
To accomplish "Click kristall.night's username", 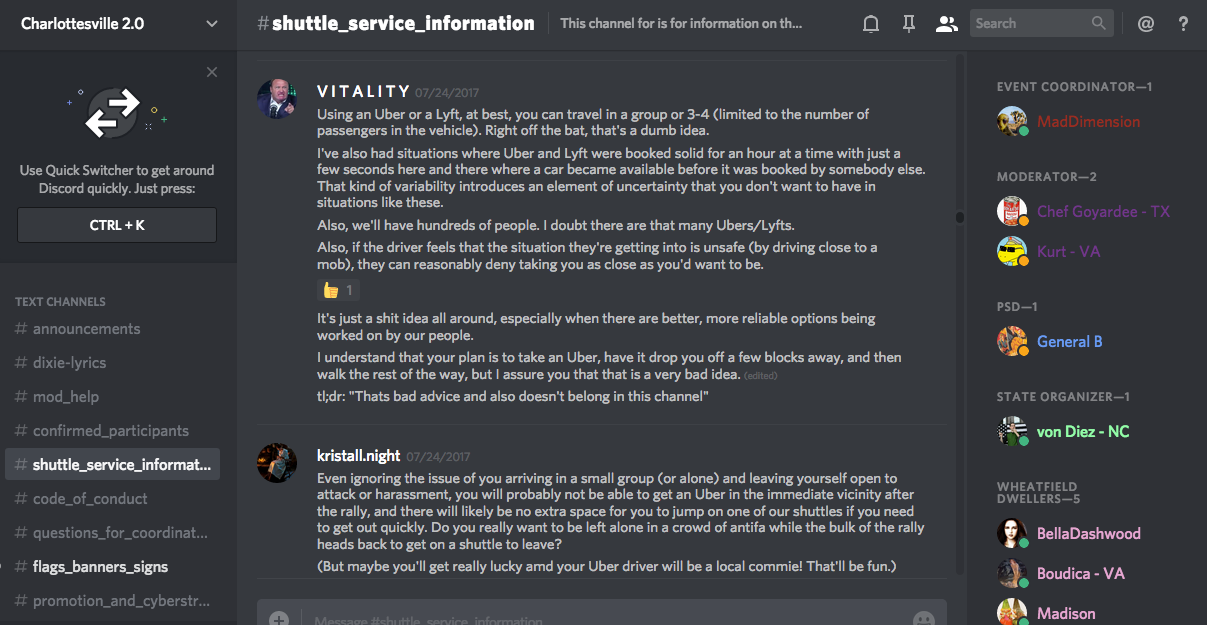I will (358, 456).
